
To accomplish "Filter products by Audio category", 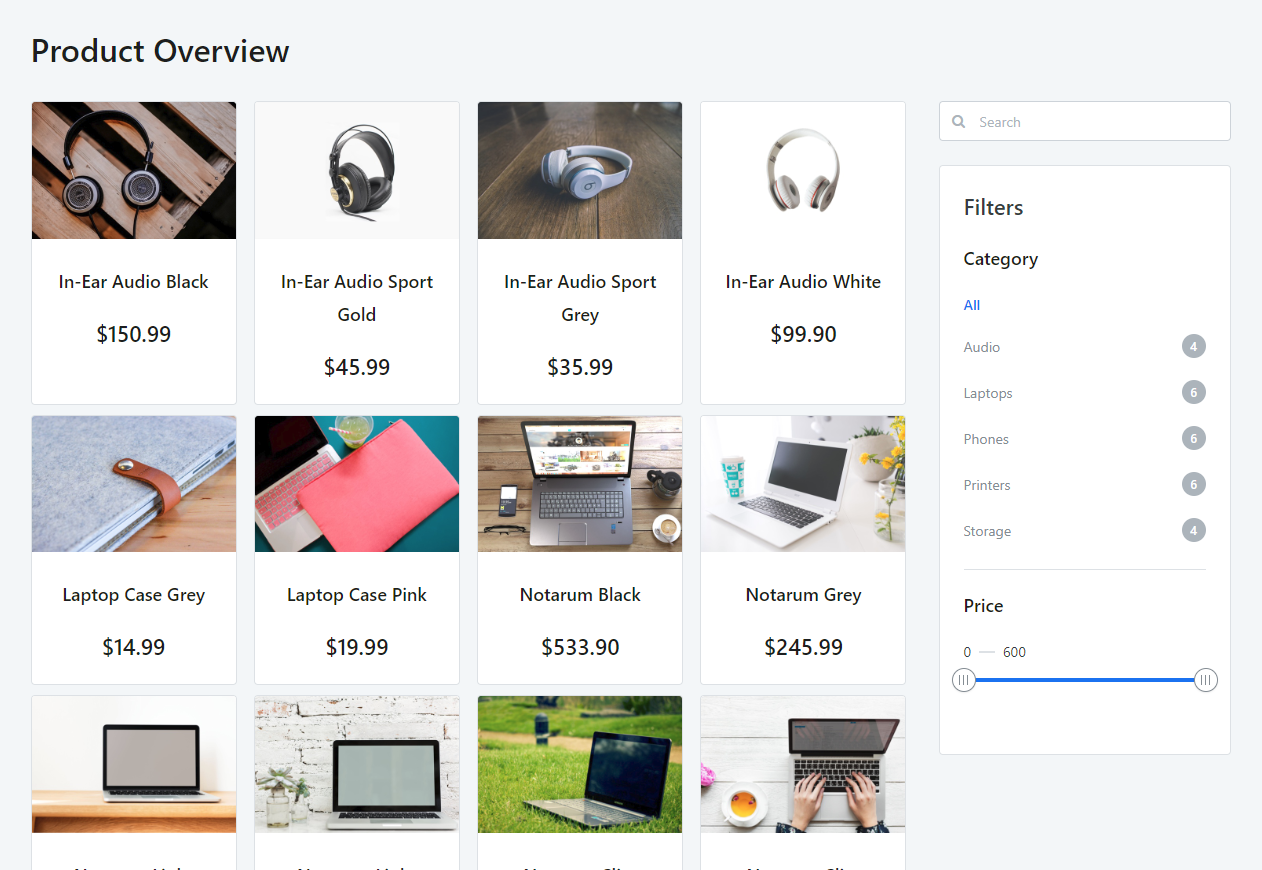I will (x=982, y=347).
